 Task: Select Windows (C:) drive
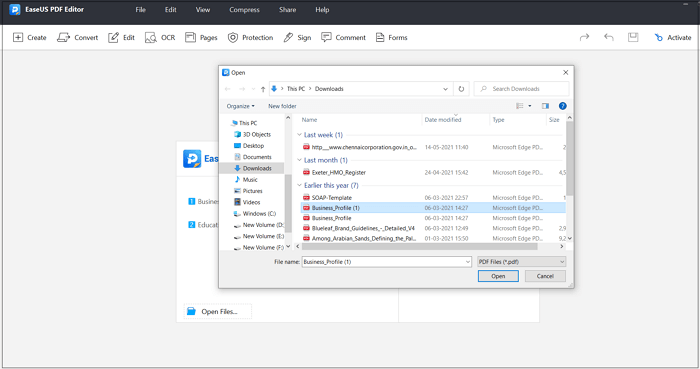click(254, 214)
